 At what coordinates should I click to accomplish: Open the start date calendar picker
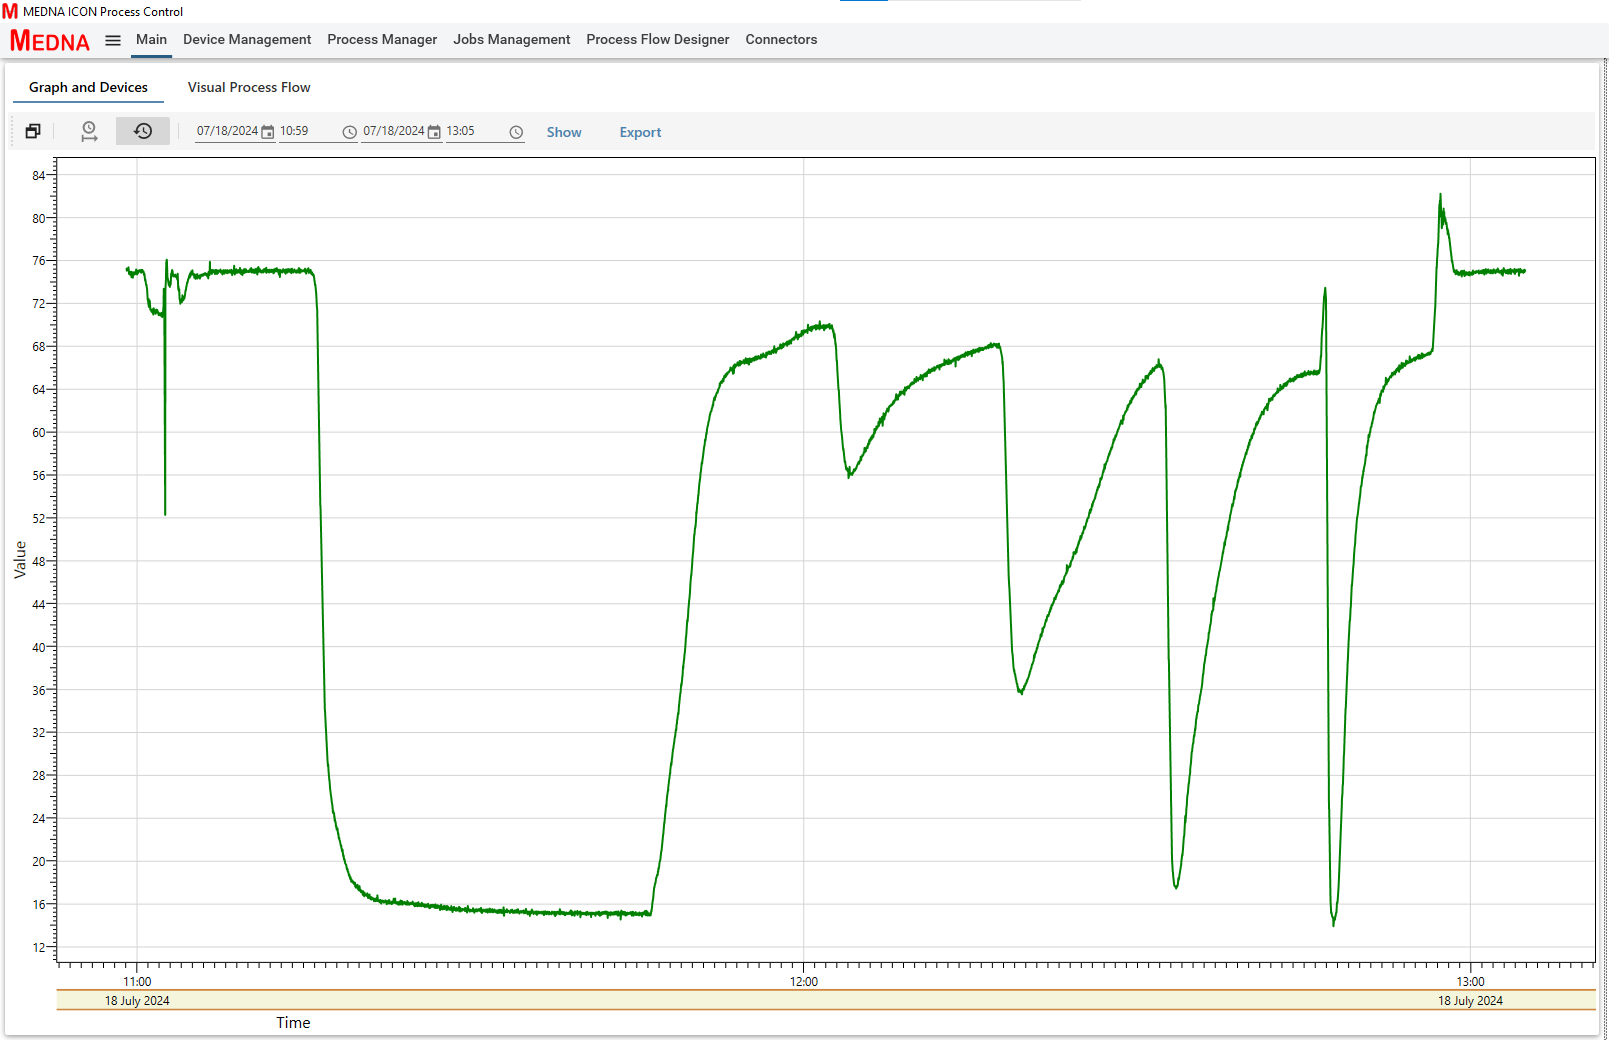tap(268, 132)
